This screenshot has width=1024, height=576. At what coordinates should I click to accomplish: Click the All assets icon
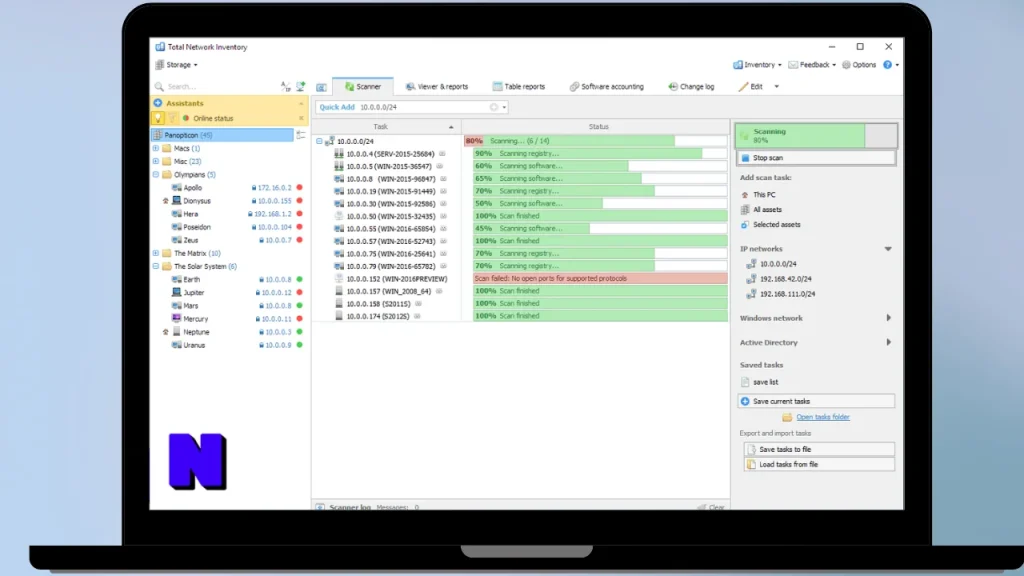(745, 210)
